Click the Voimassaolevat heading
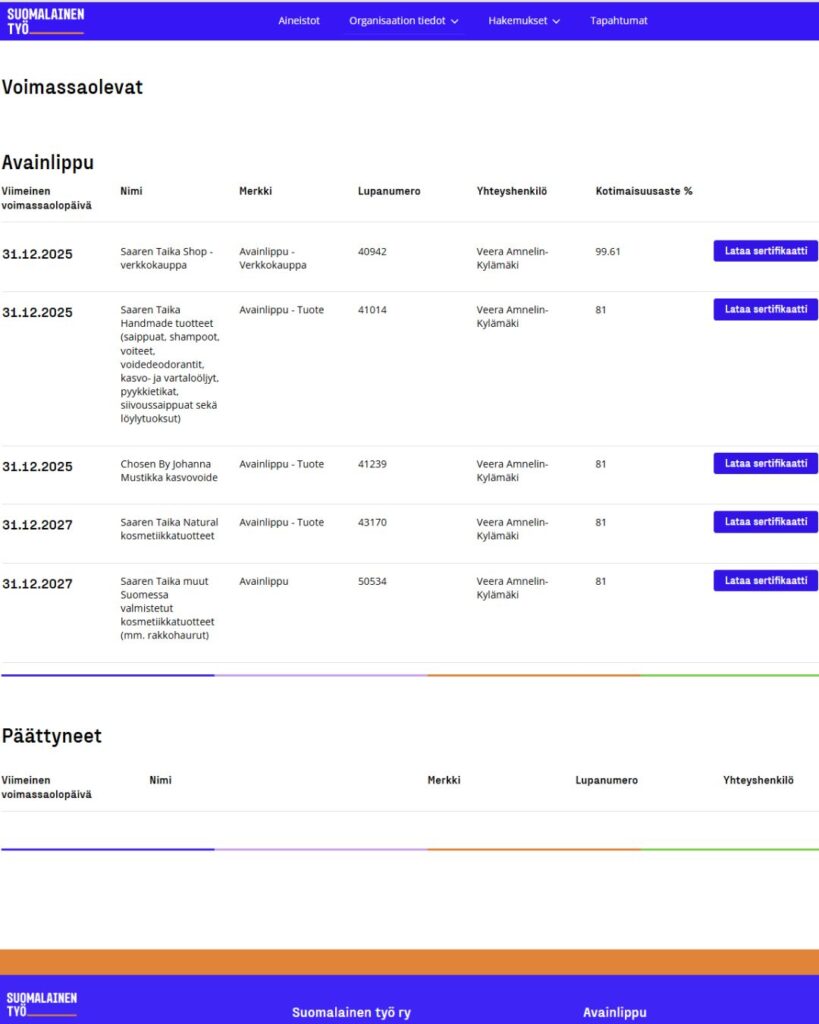Image resolution: width=819 pixels, height=1024 pixels. point(72,87)
